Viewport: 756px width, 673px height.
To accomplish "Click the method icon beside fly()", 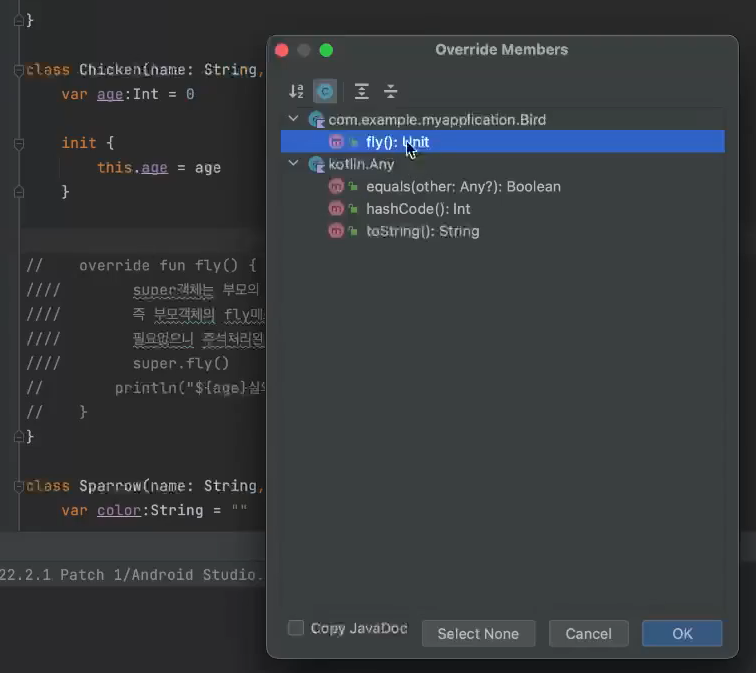I will coord(336,142).
